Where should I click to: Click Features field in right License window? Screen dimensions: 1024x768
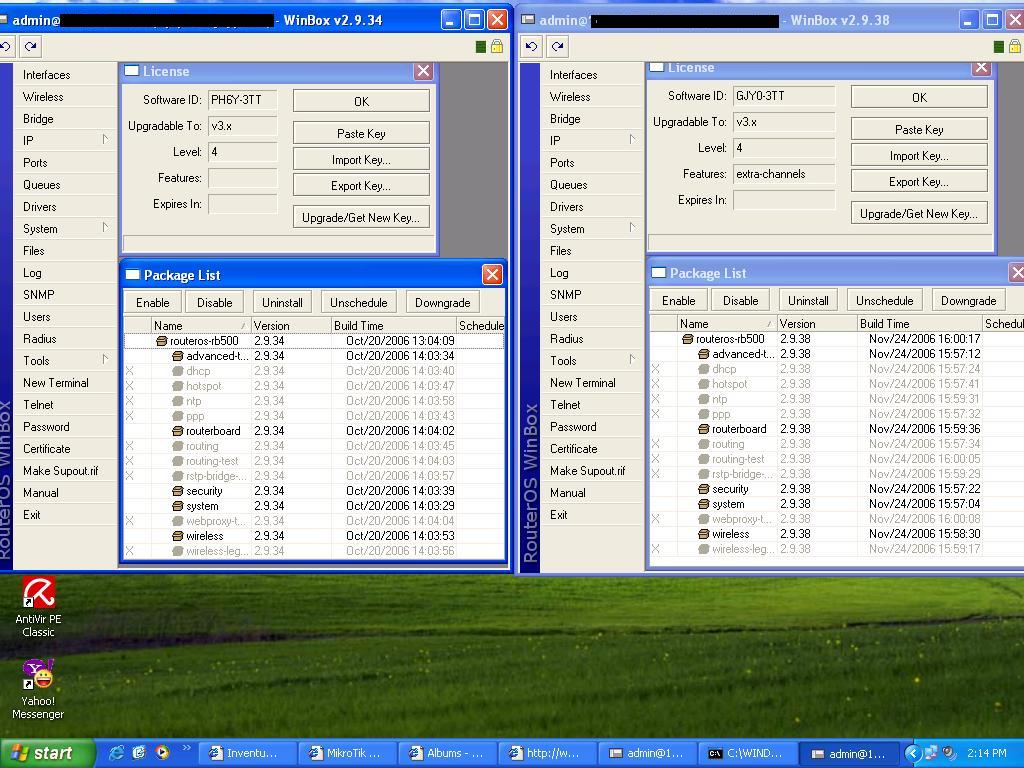(x=784, y=174)
